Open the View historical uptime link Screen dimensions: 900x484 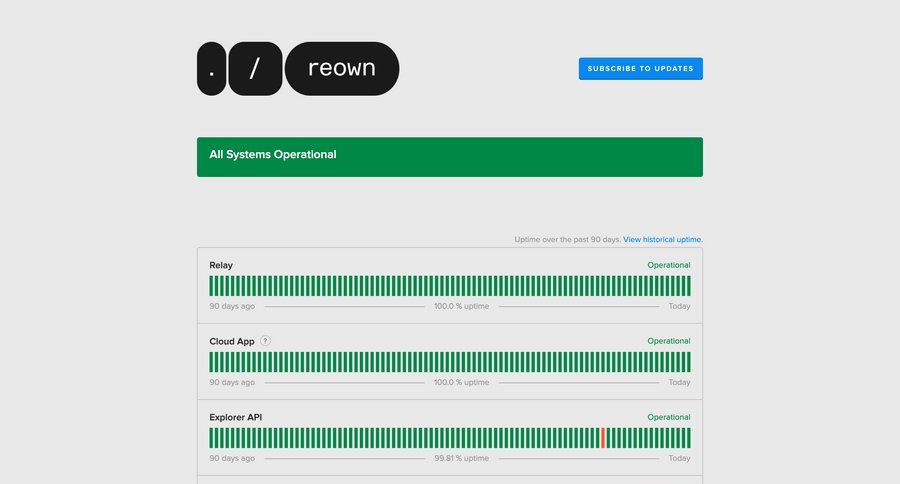pos(662,240)
